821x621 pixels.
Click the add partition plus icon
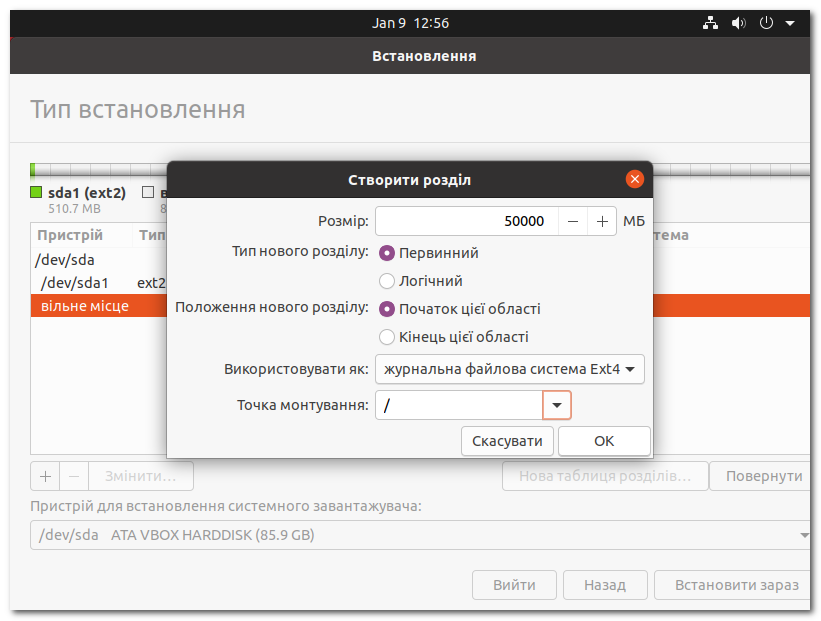(45, 475)
